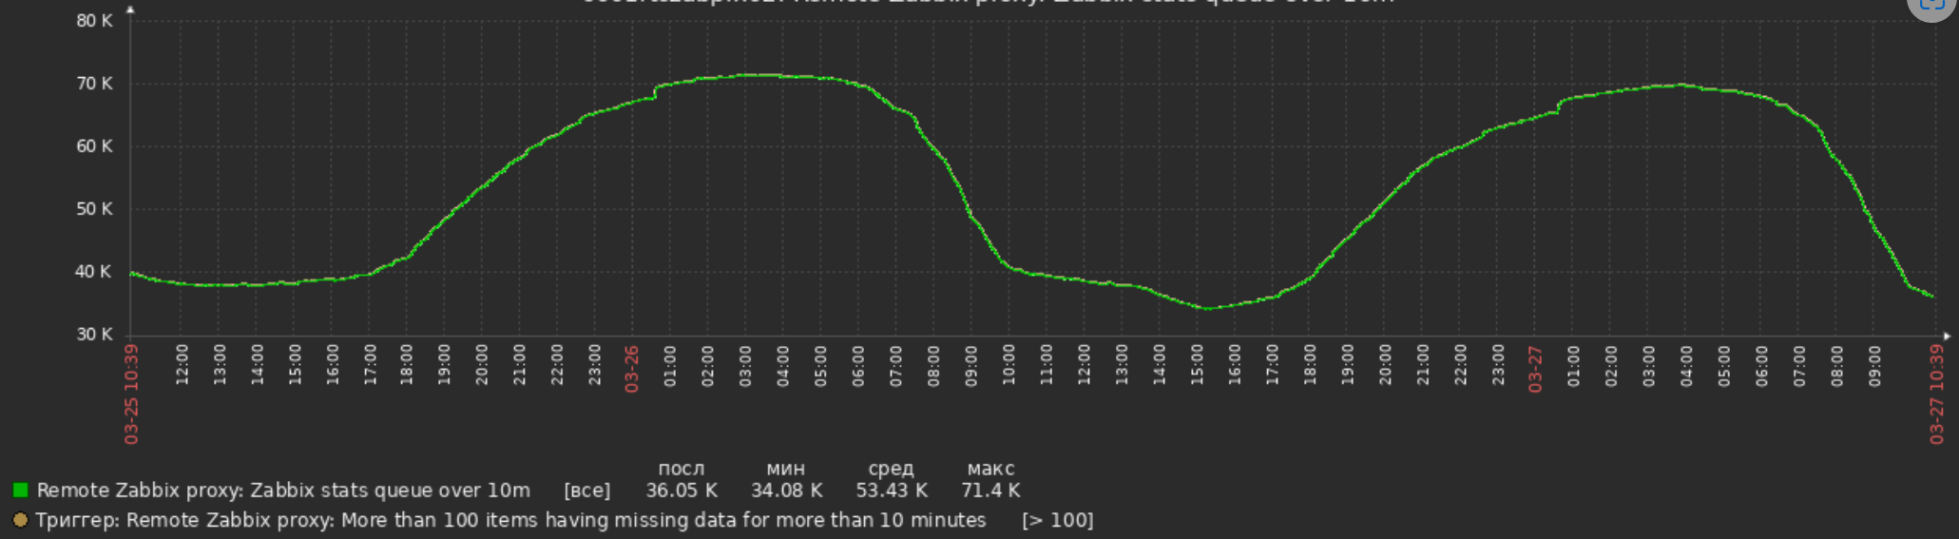
Task: Click the '[все]' legend label
Action: tap(587, 491)
